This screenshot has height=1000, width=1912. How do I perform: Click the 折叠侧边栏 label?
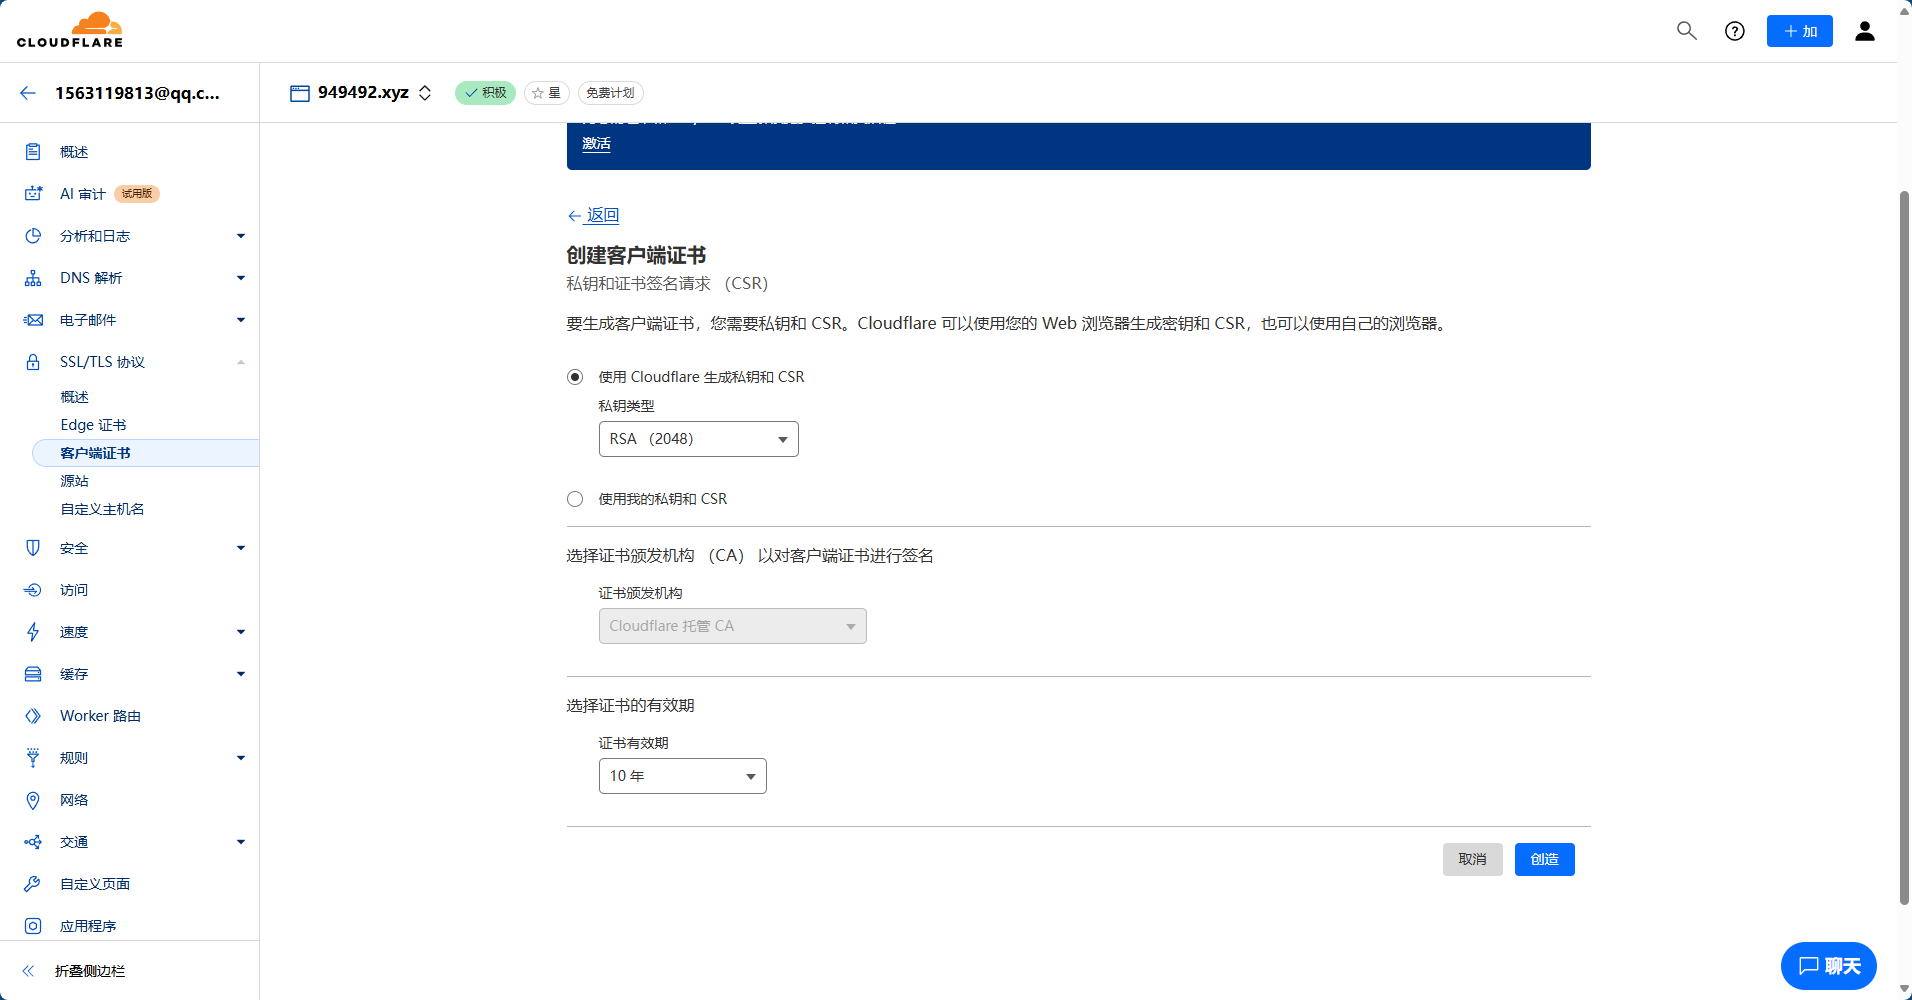pos(90,971)
